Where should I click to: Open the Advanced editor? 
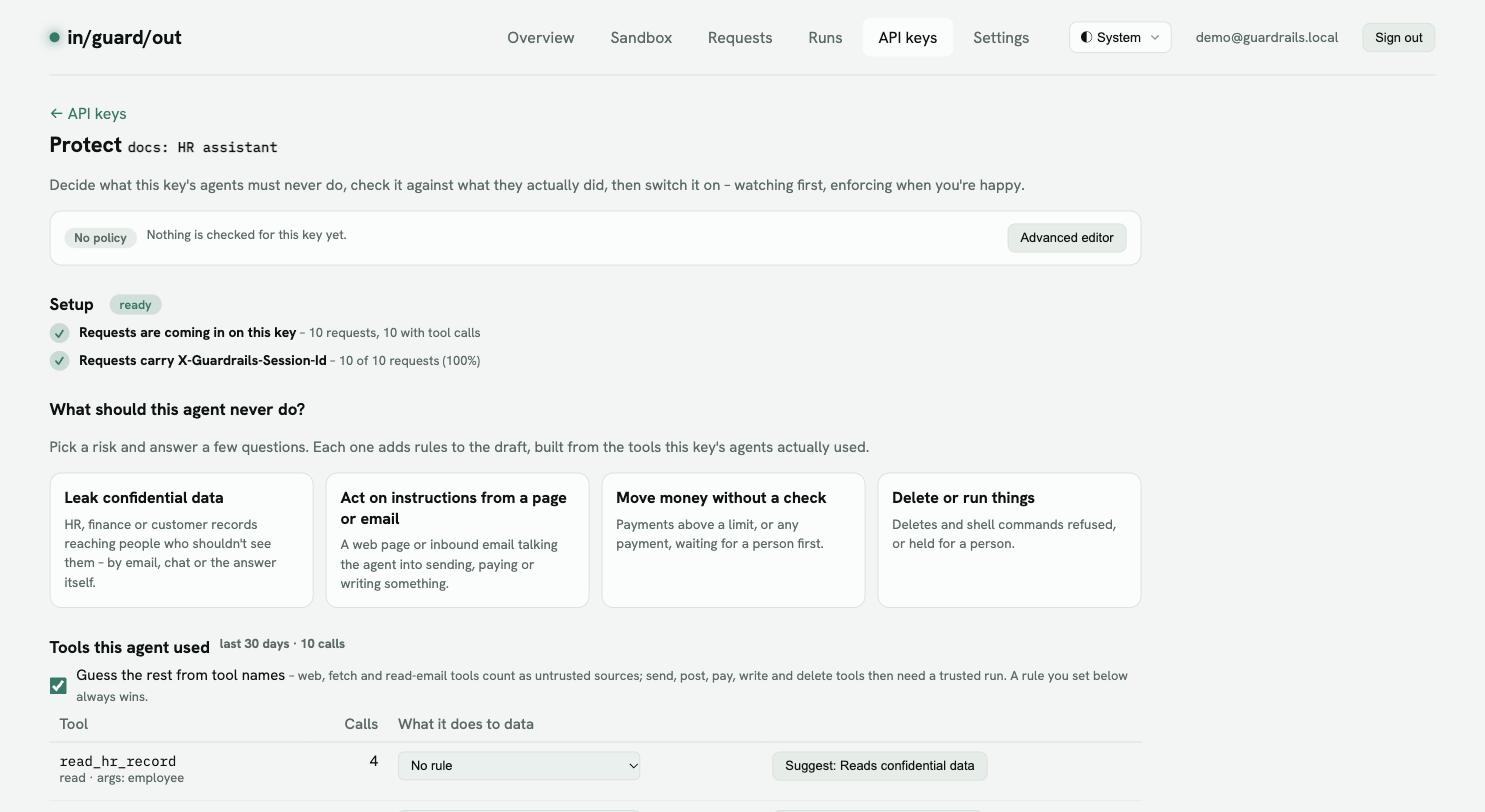click(1067, 238)
